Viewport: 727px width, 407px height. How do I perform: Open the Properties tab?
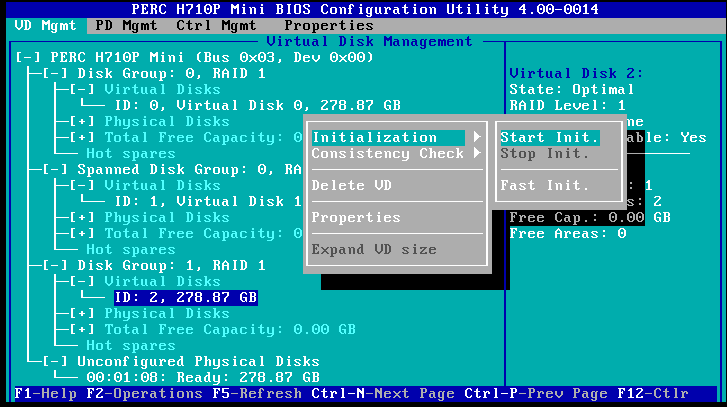(x=329, y=25)
